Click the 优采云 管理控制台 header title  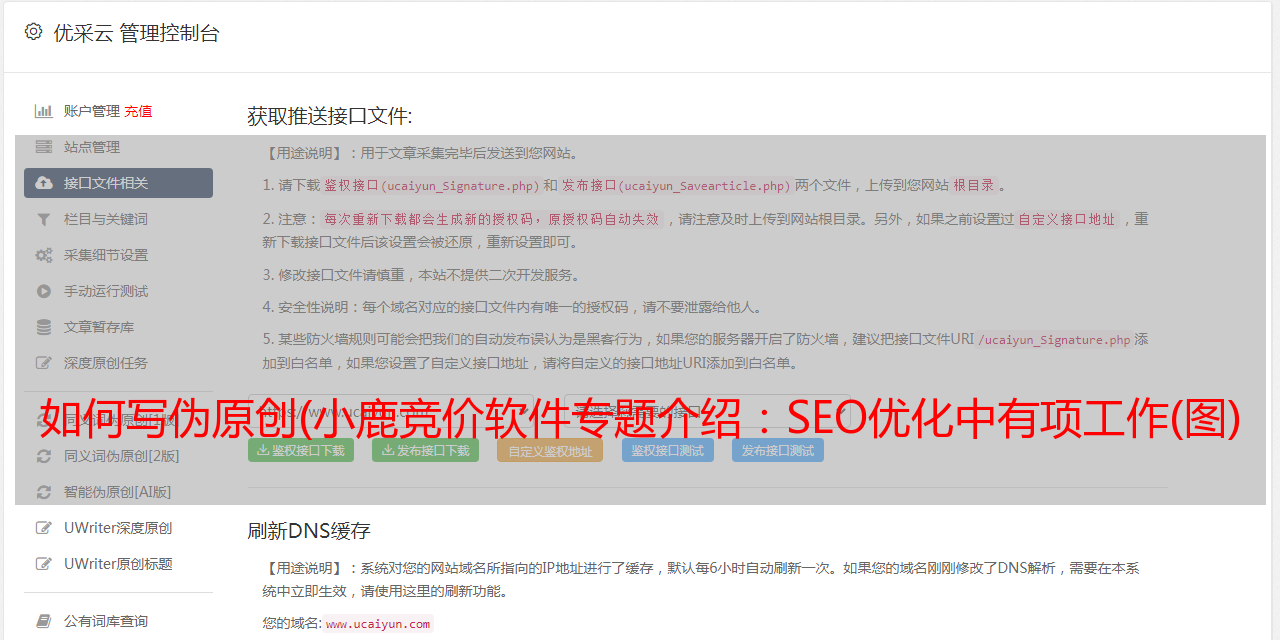(136, 33)
